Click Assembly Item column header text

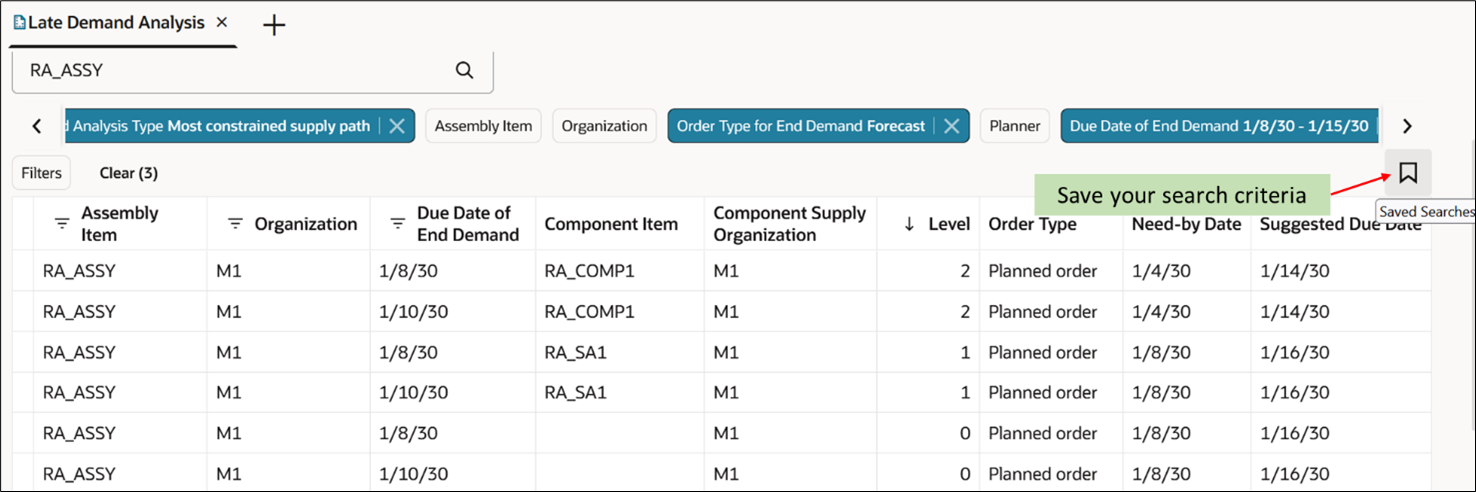tap(119, 224)
